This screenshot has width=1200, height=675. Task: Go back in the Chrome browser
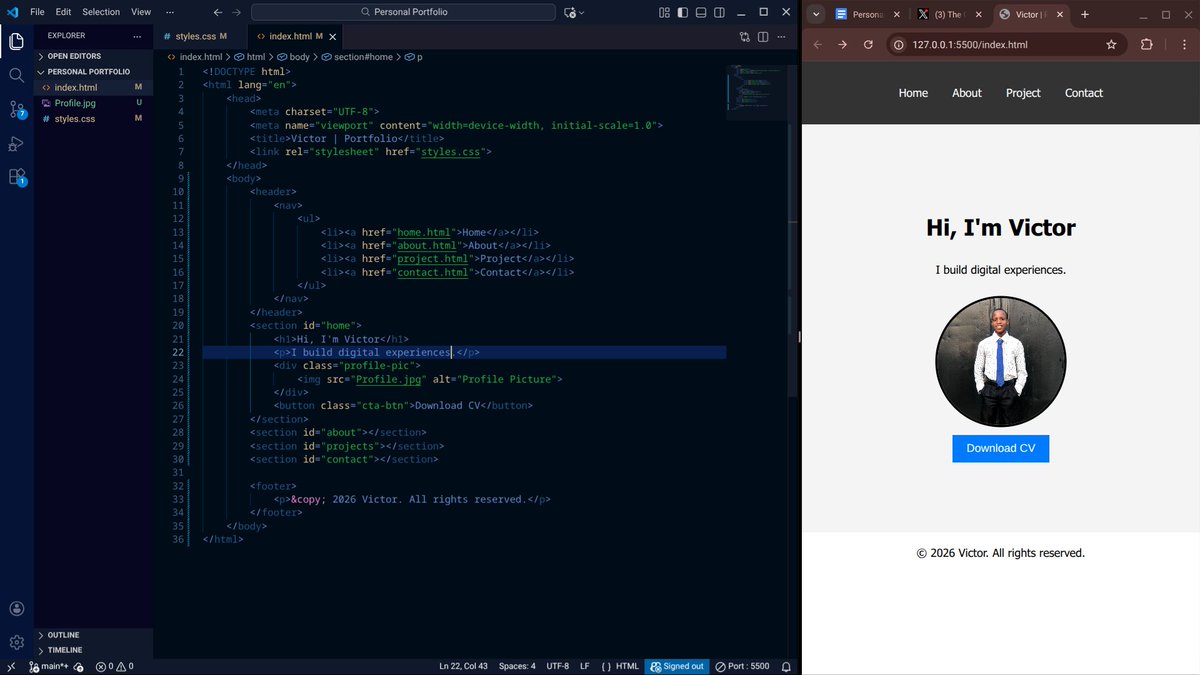tap(817, 44)
